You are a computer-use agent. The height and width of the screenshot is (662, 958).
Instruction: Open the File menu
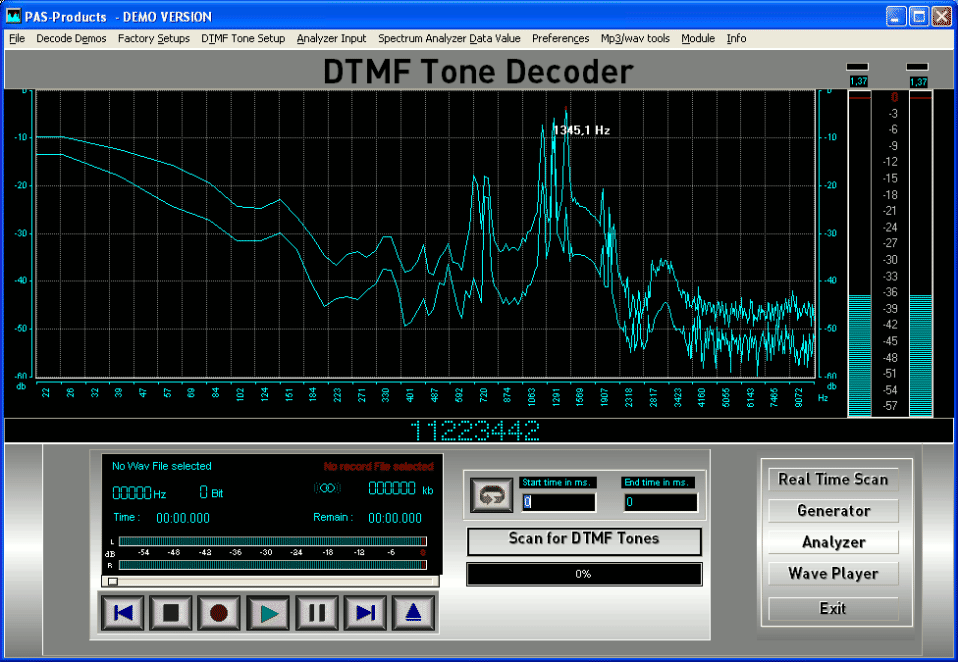(16, 38)
